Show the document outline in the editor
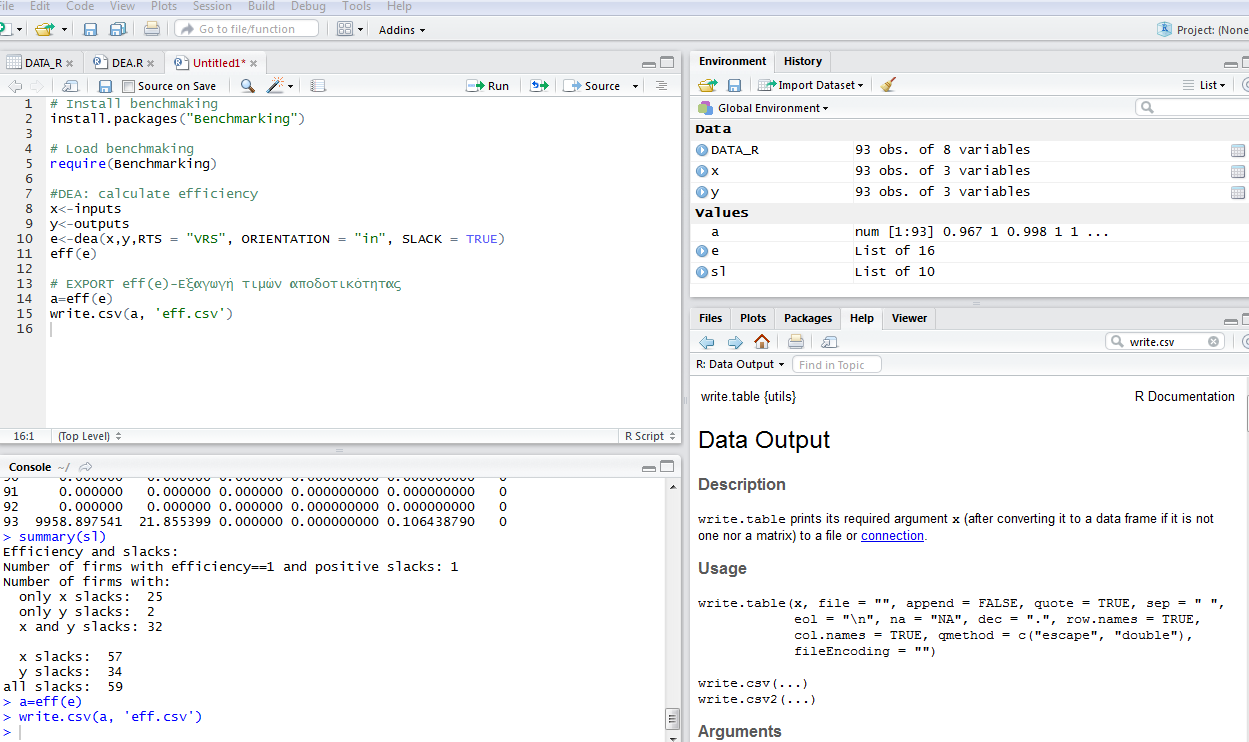 pyautogui.click(x=661, y=86)
